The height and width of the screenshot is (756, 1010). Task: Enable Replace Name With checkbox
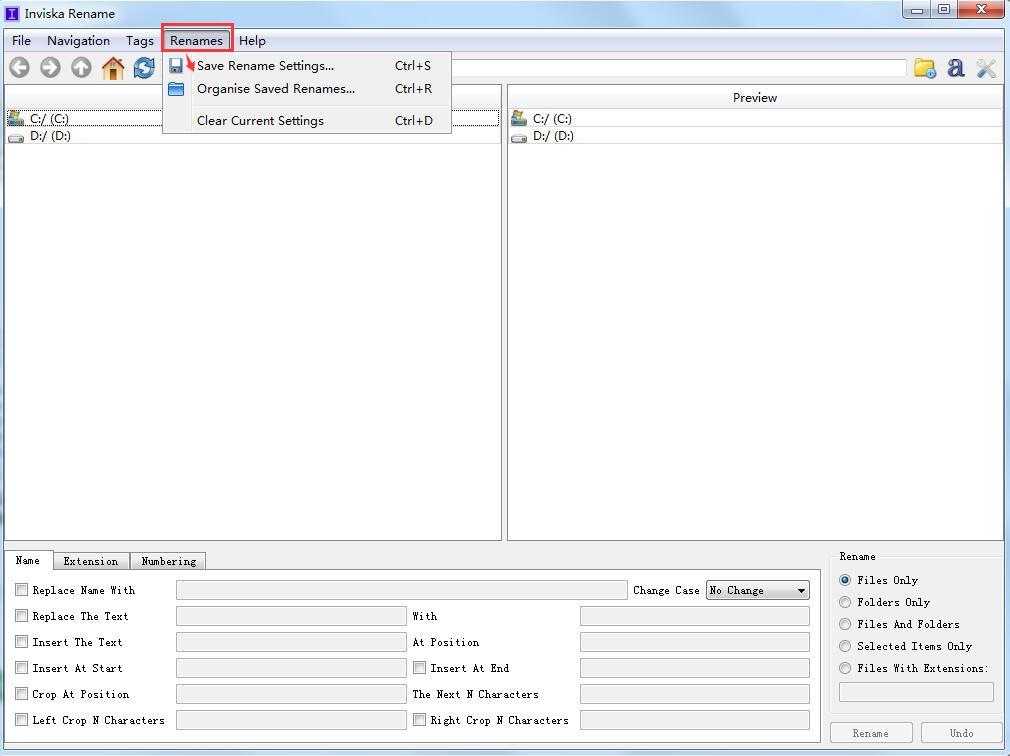tap(21, 589)
